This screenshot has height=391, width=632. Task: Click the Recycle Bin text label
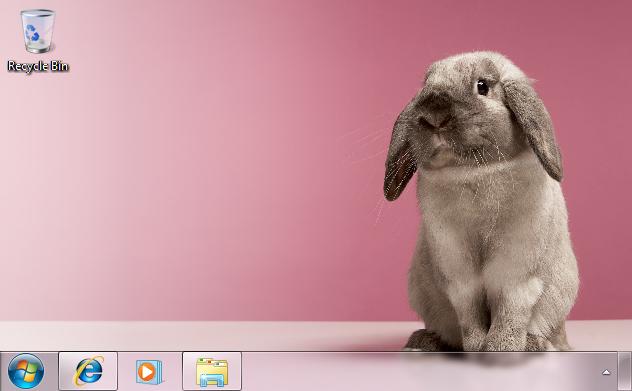[38, 66]
